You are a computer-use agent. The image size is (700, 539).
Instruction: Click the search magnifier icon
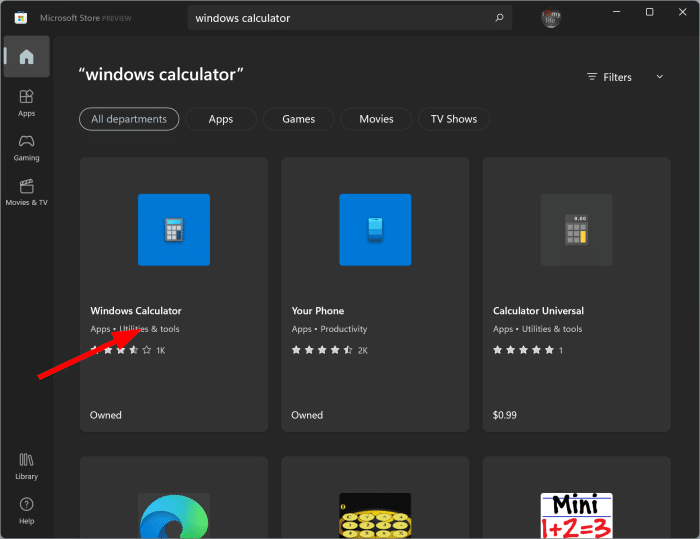coord(499,18)
